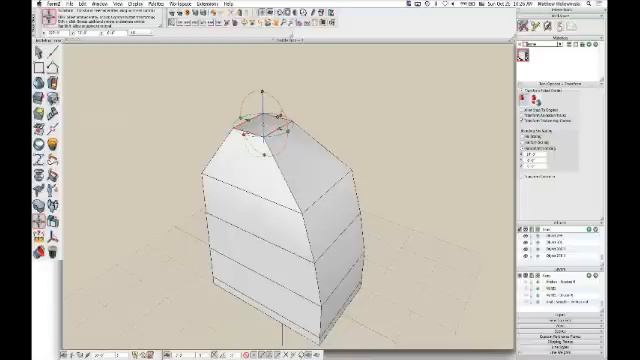
Task: Select the third scaling radio option
Action: click(x=522, y=148)
